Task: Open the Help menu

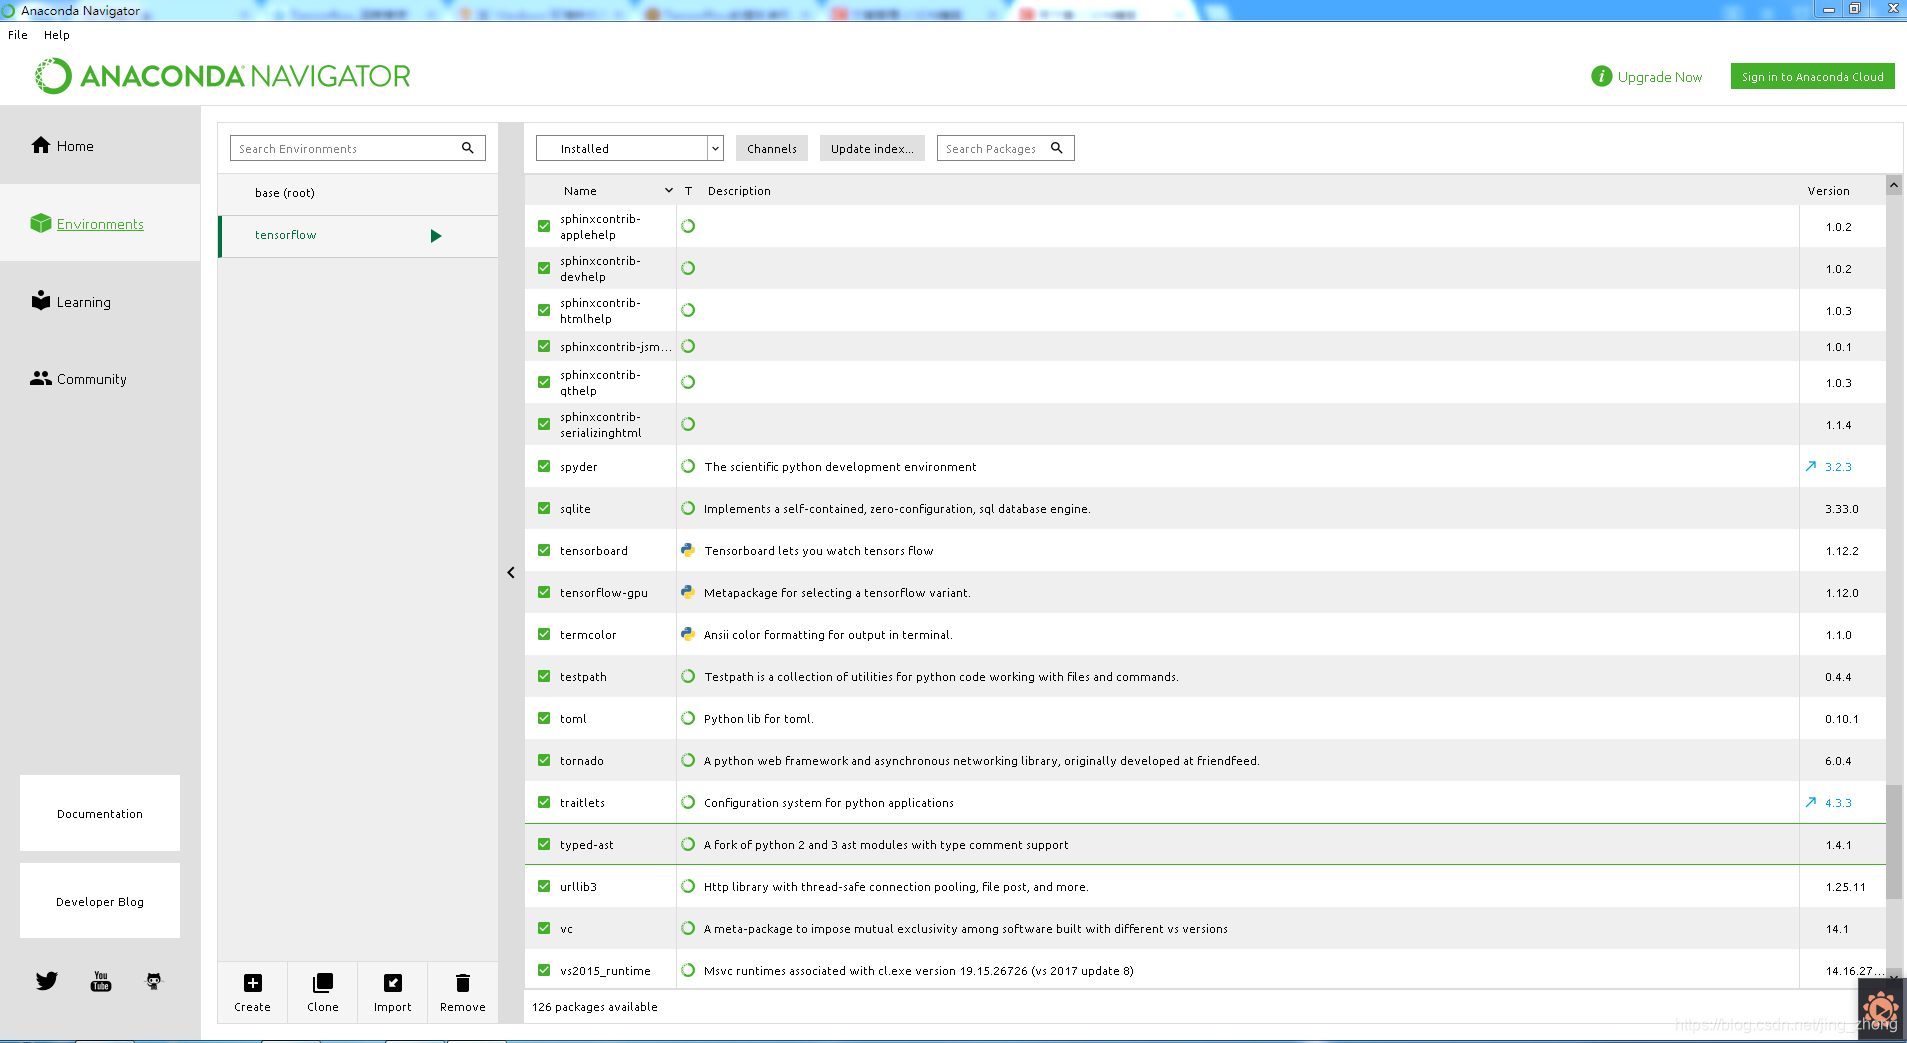Action: [57, 34]
